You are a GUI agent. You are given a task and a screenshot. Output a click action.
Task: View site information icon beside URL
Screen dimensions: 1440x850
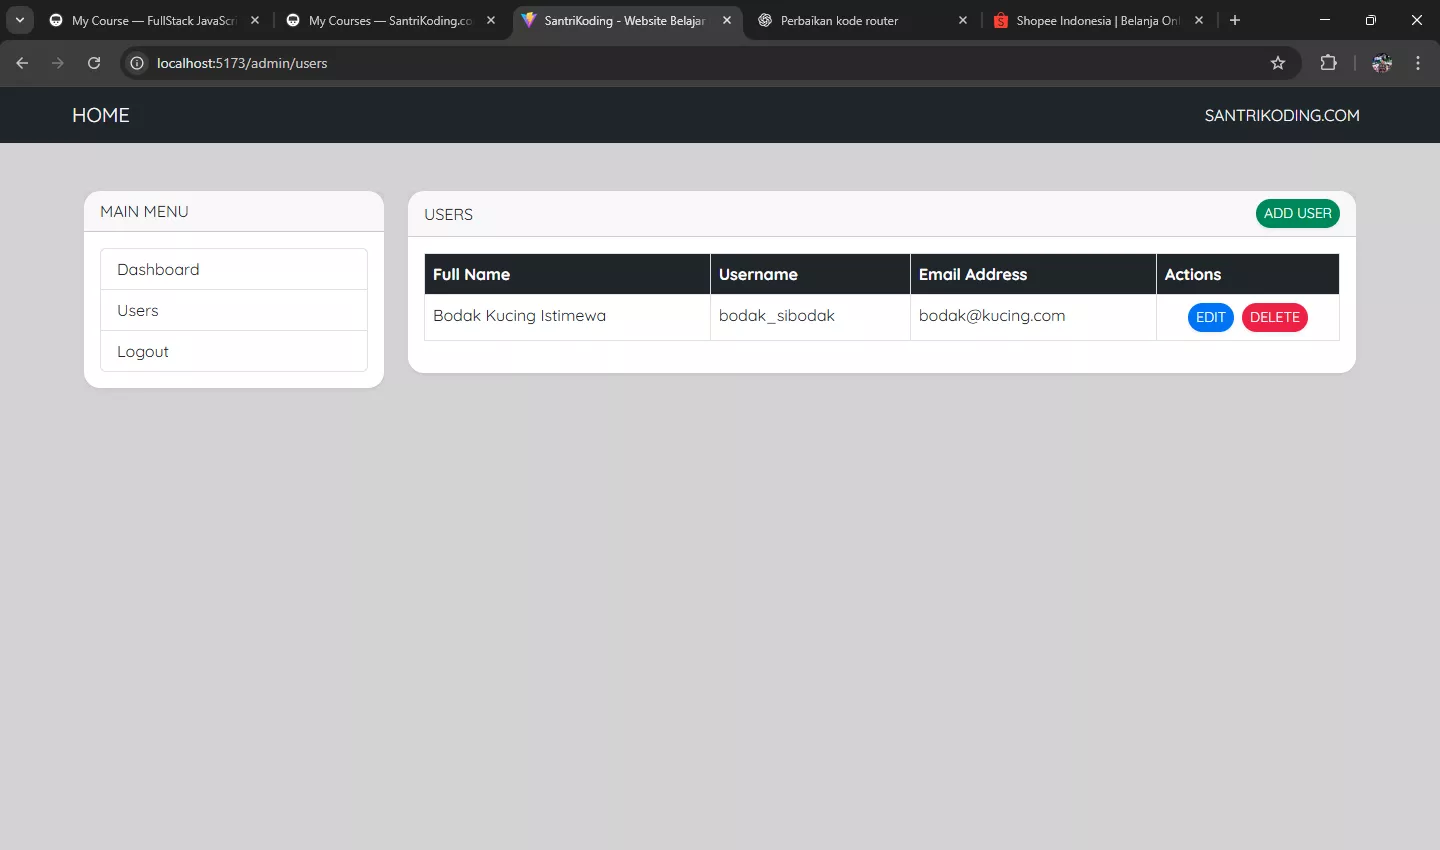[x=138, y=63]
